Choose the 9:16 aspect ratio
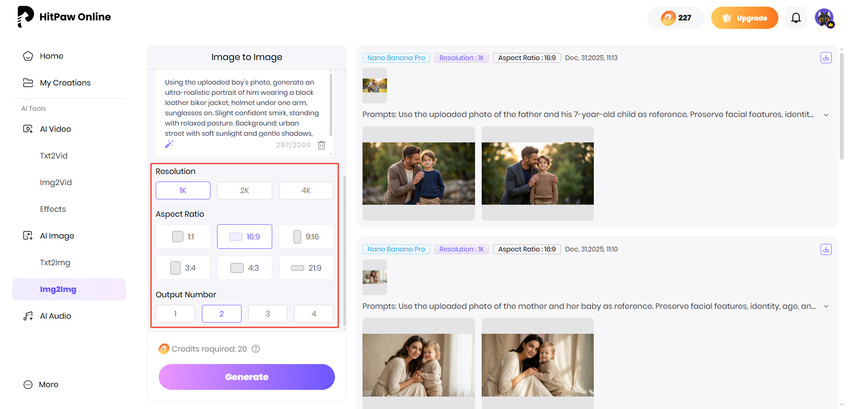This screenshot has width=854, height=409. click(x=306, y=237)
